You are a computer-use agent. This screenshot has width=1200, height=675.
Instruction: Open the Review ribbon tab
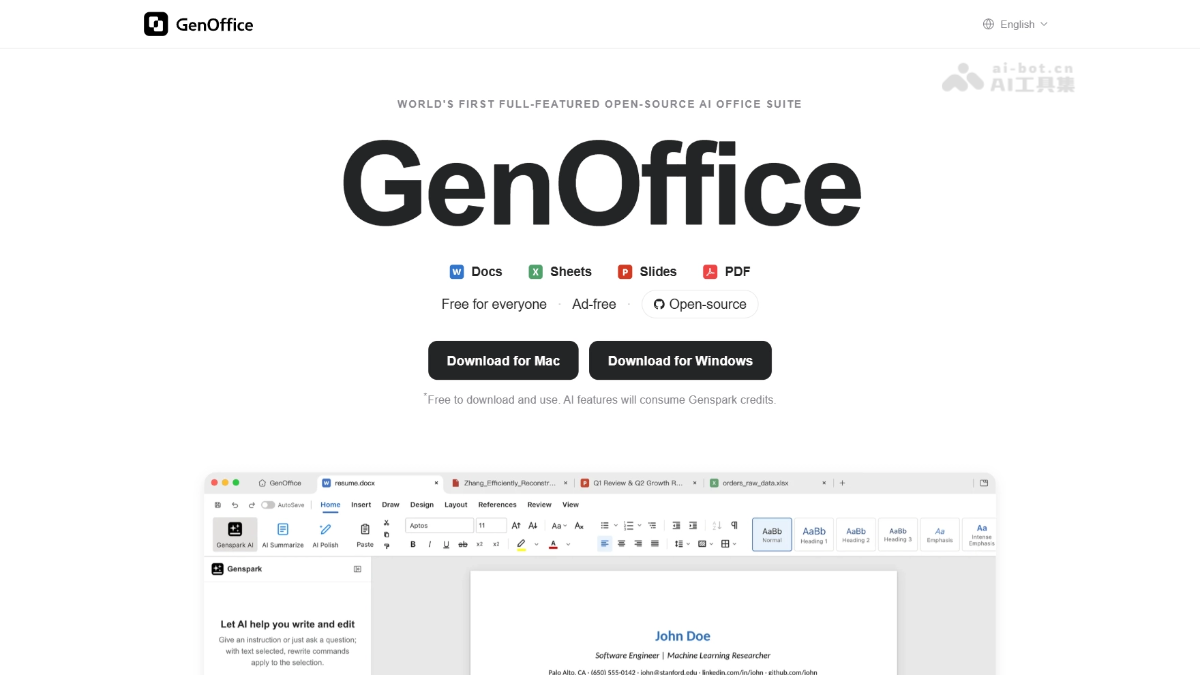pos(540,505)
